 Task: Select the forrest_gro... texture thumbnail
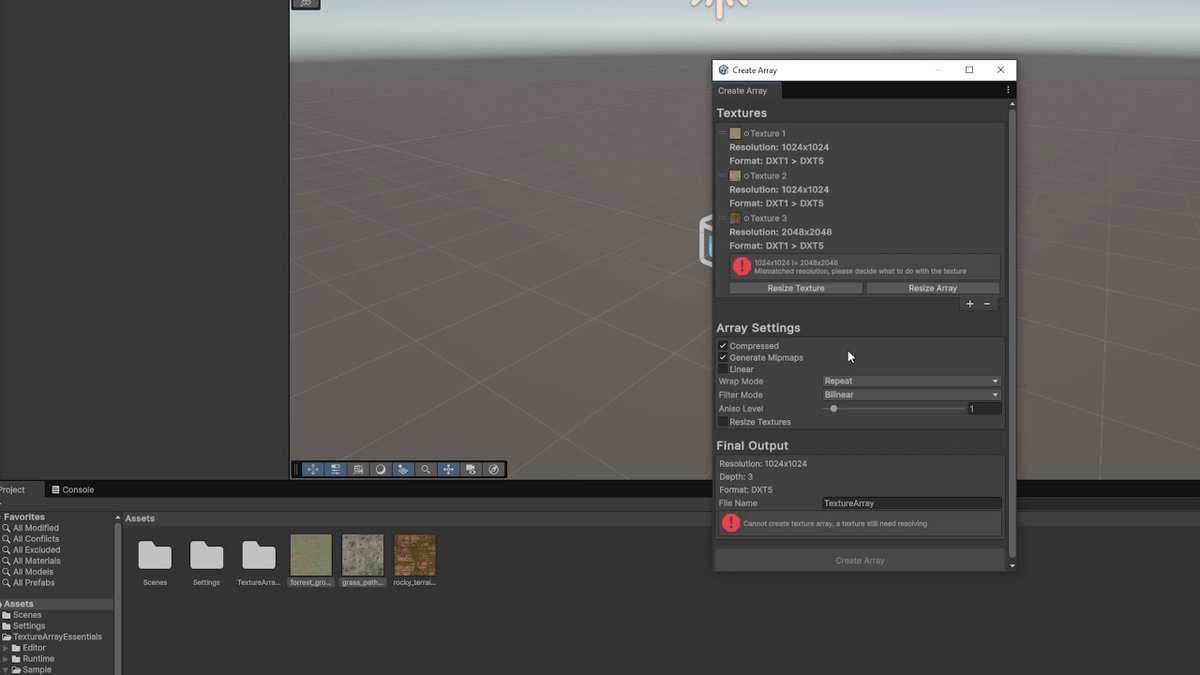(x=310, y=554)
